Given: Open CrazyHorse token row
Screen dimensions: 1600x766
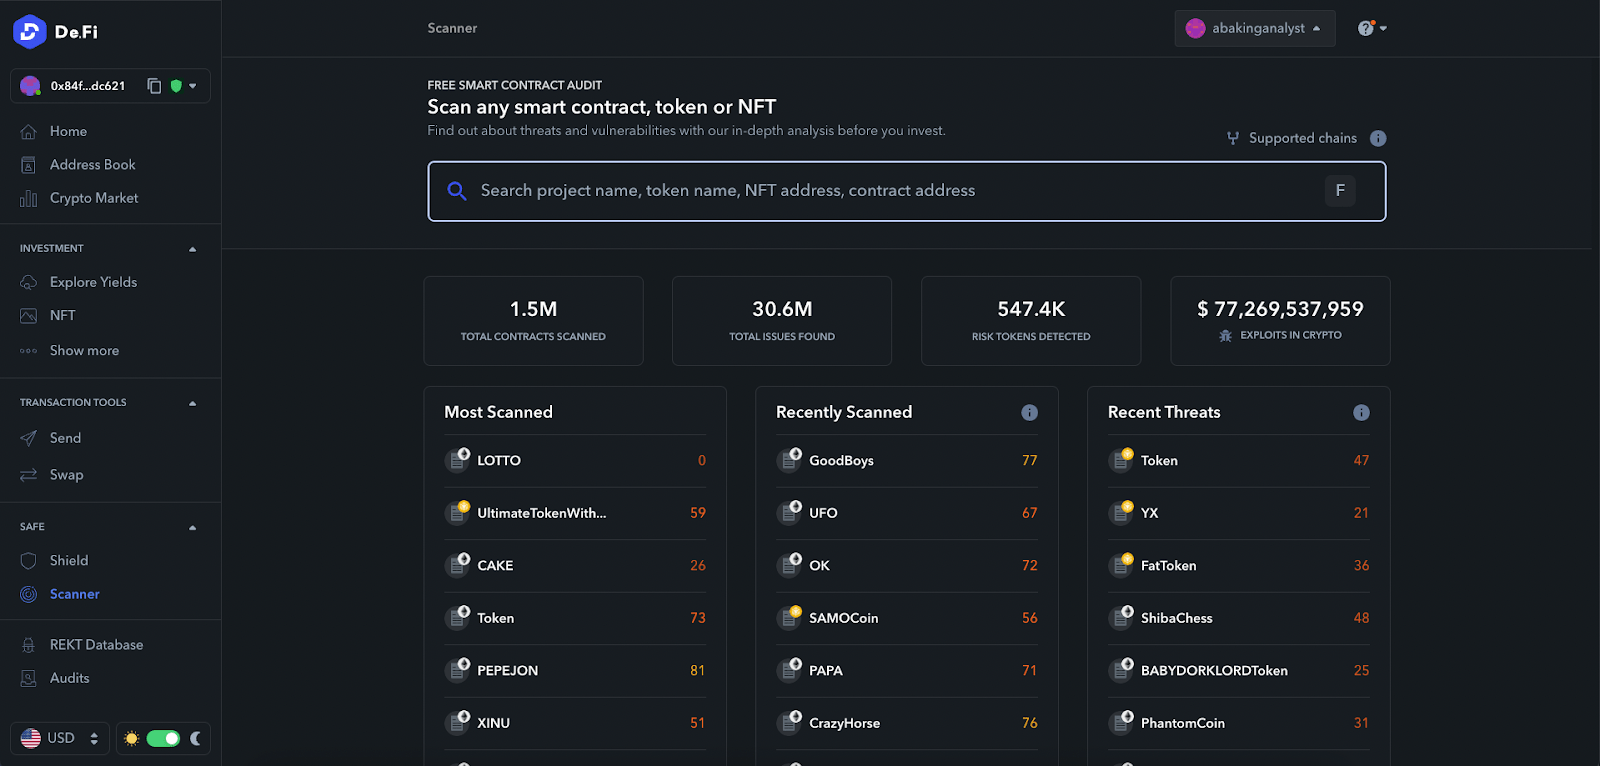Looking at the screenshot, I should (x=907, y=723).
